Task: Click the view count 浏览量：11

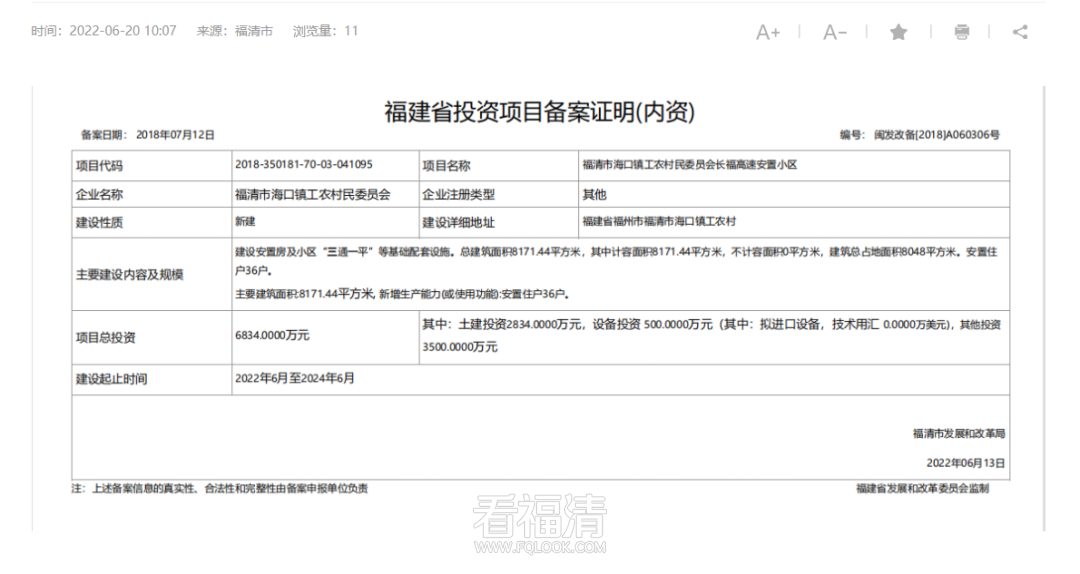Action: click(x=325, y=31)
